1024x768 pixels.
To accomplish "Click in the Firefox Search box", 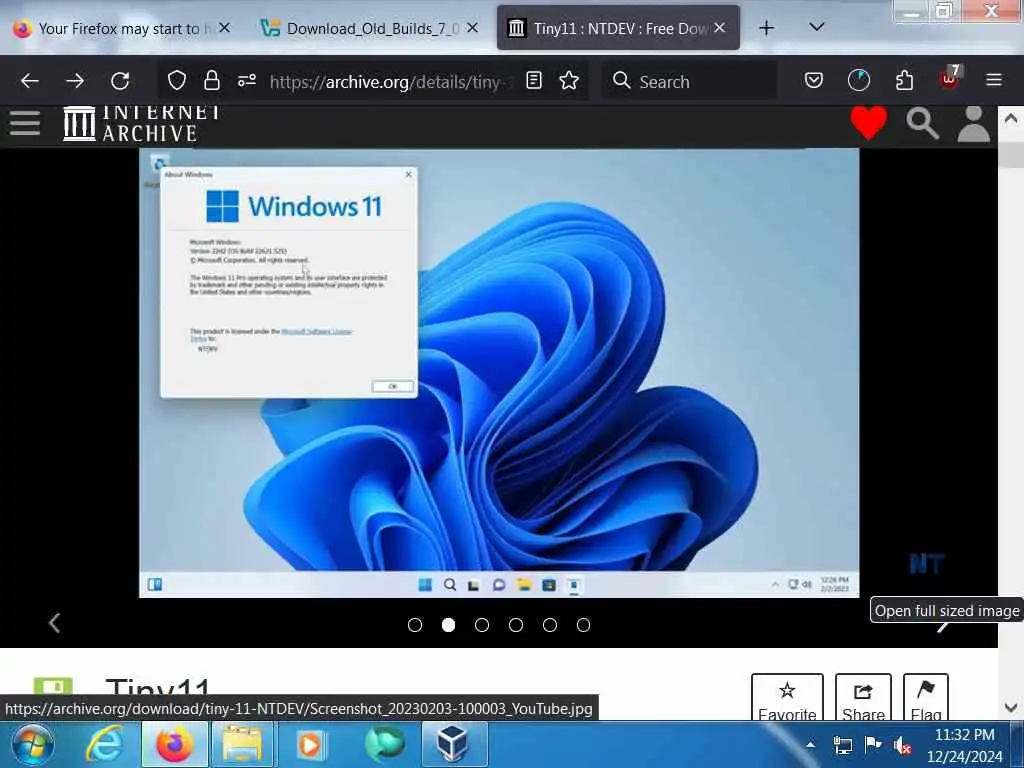I will point(689,81).
